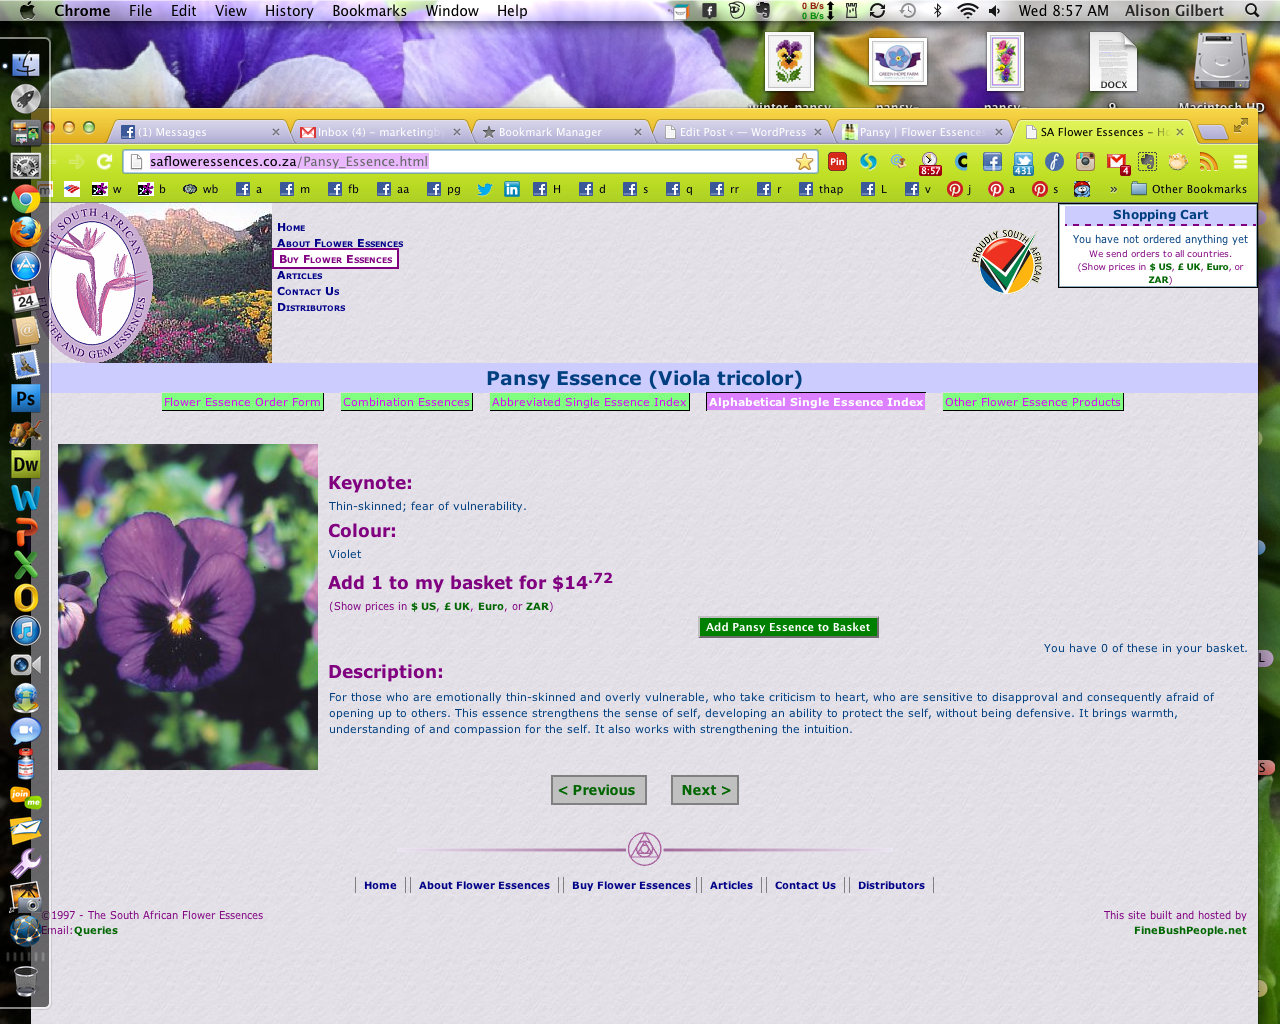The height and width of the screenshot is (1024, 1280).
Task: Click Add Pansy Essence to Basket button
Action: tap(788, 627)
